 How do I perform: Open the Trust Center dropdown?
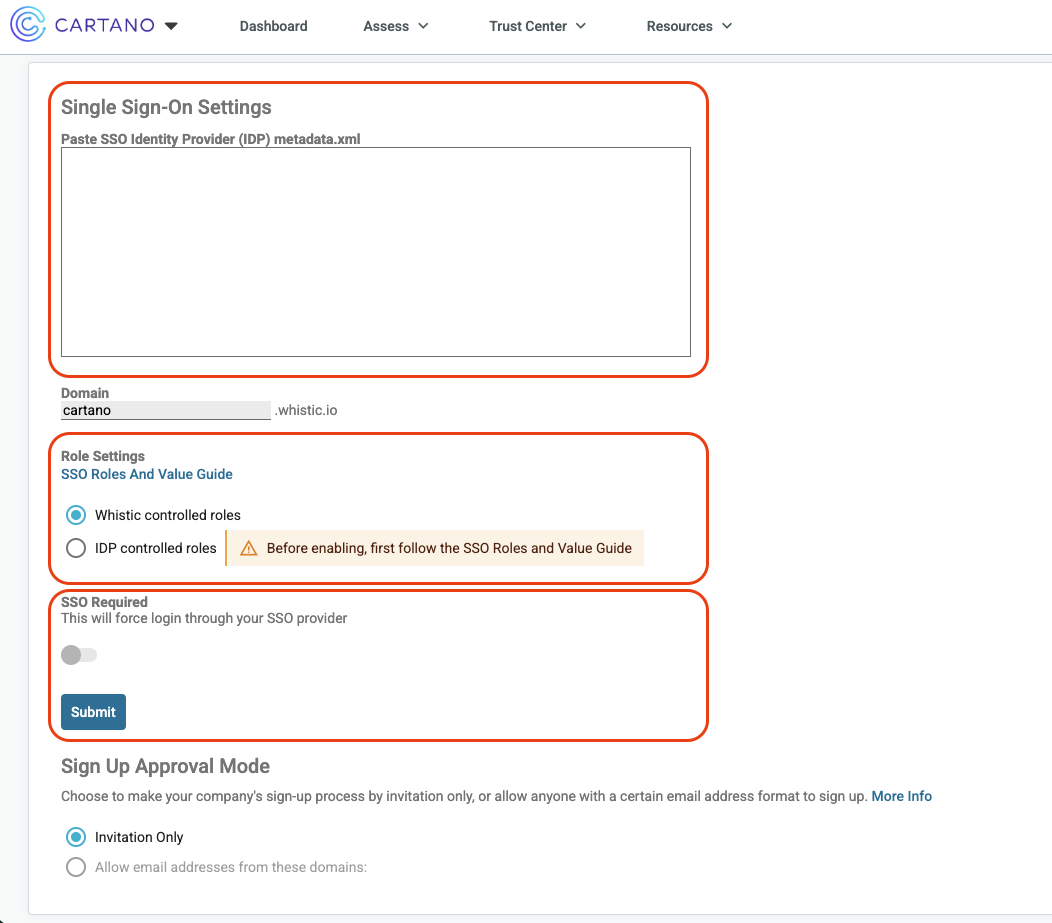click(x=537, y=26)
